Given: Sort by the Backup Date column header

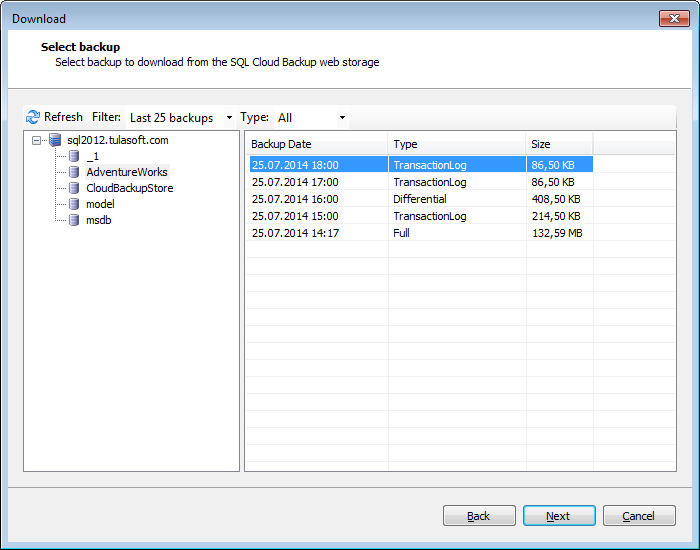Looking at the screenshot, I should 317,144.
